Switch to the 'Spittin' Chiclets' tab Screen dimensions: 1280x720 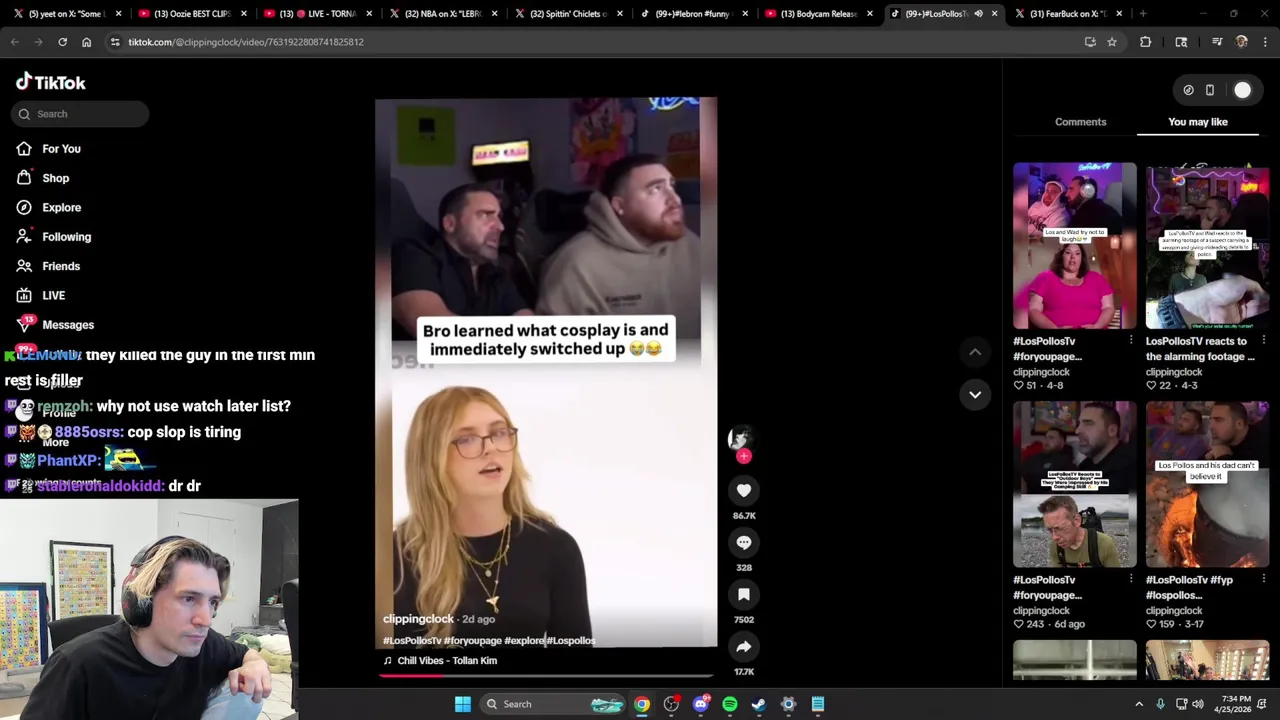(567, 14)
